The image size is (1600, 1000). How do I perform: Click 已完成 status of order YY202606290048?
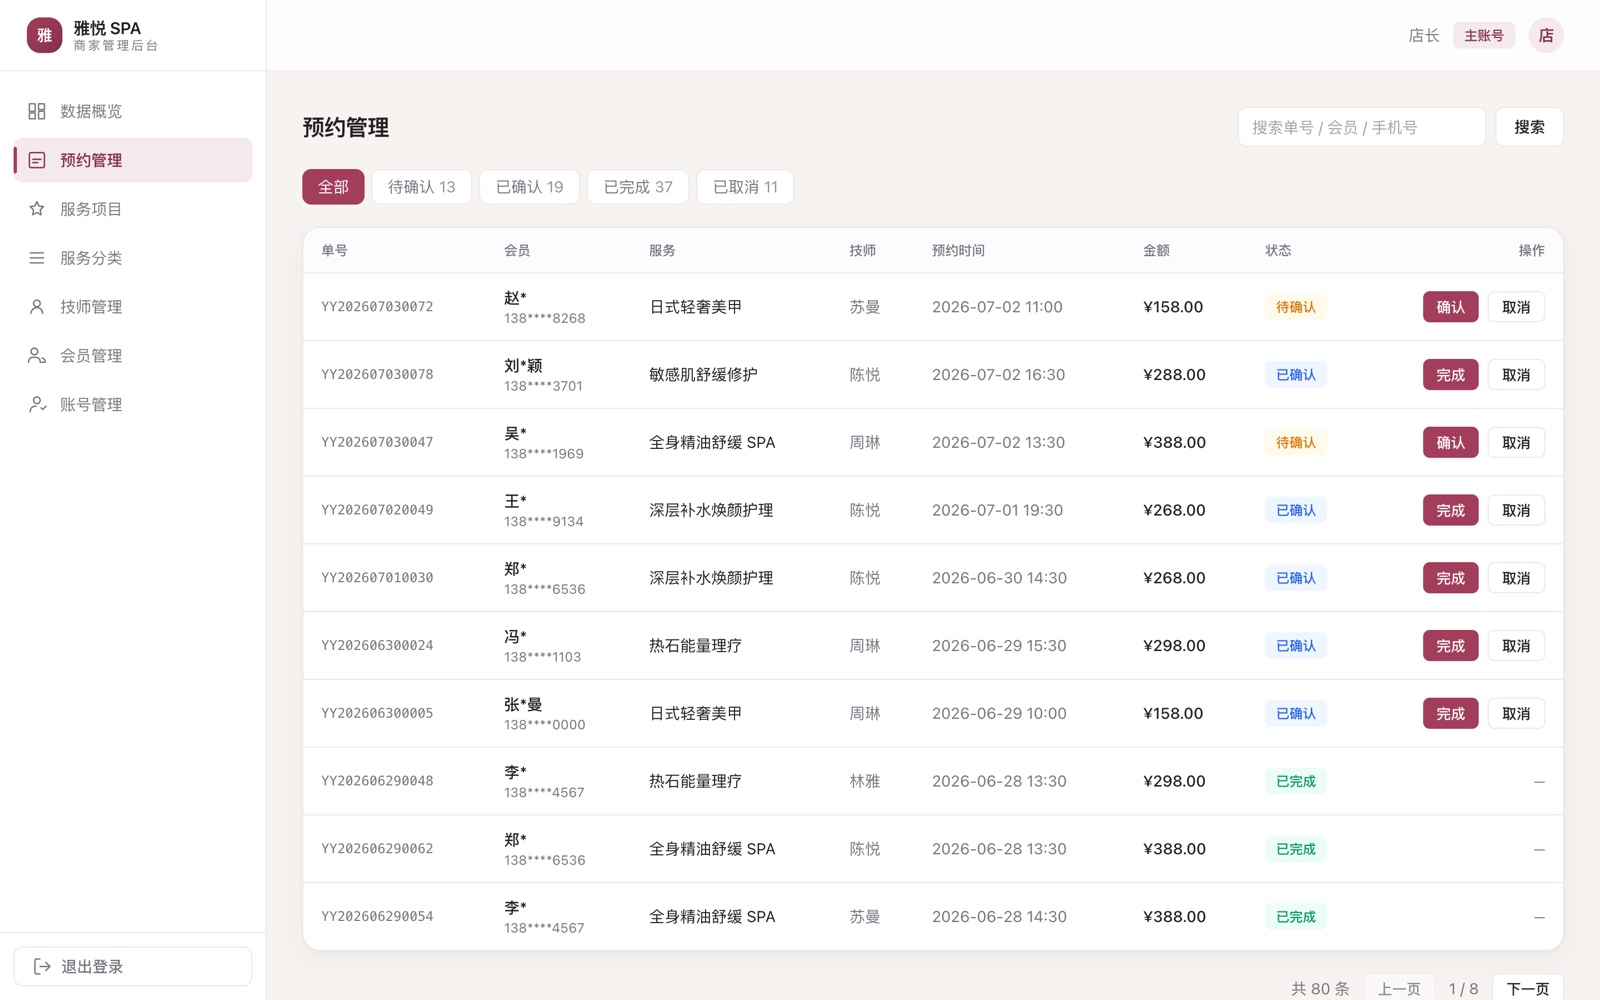click(1296, 781)
